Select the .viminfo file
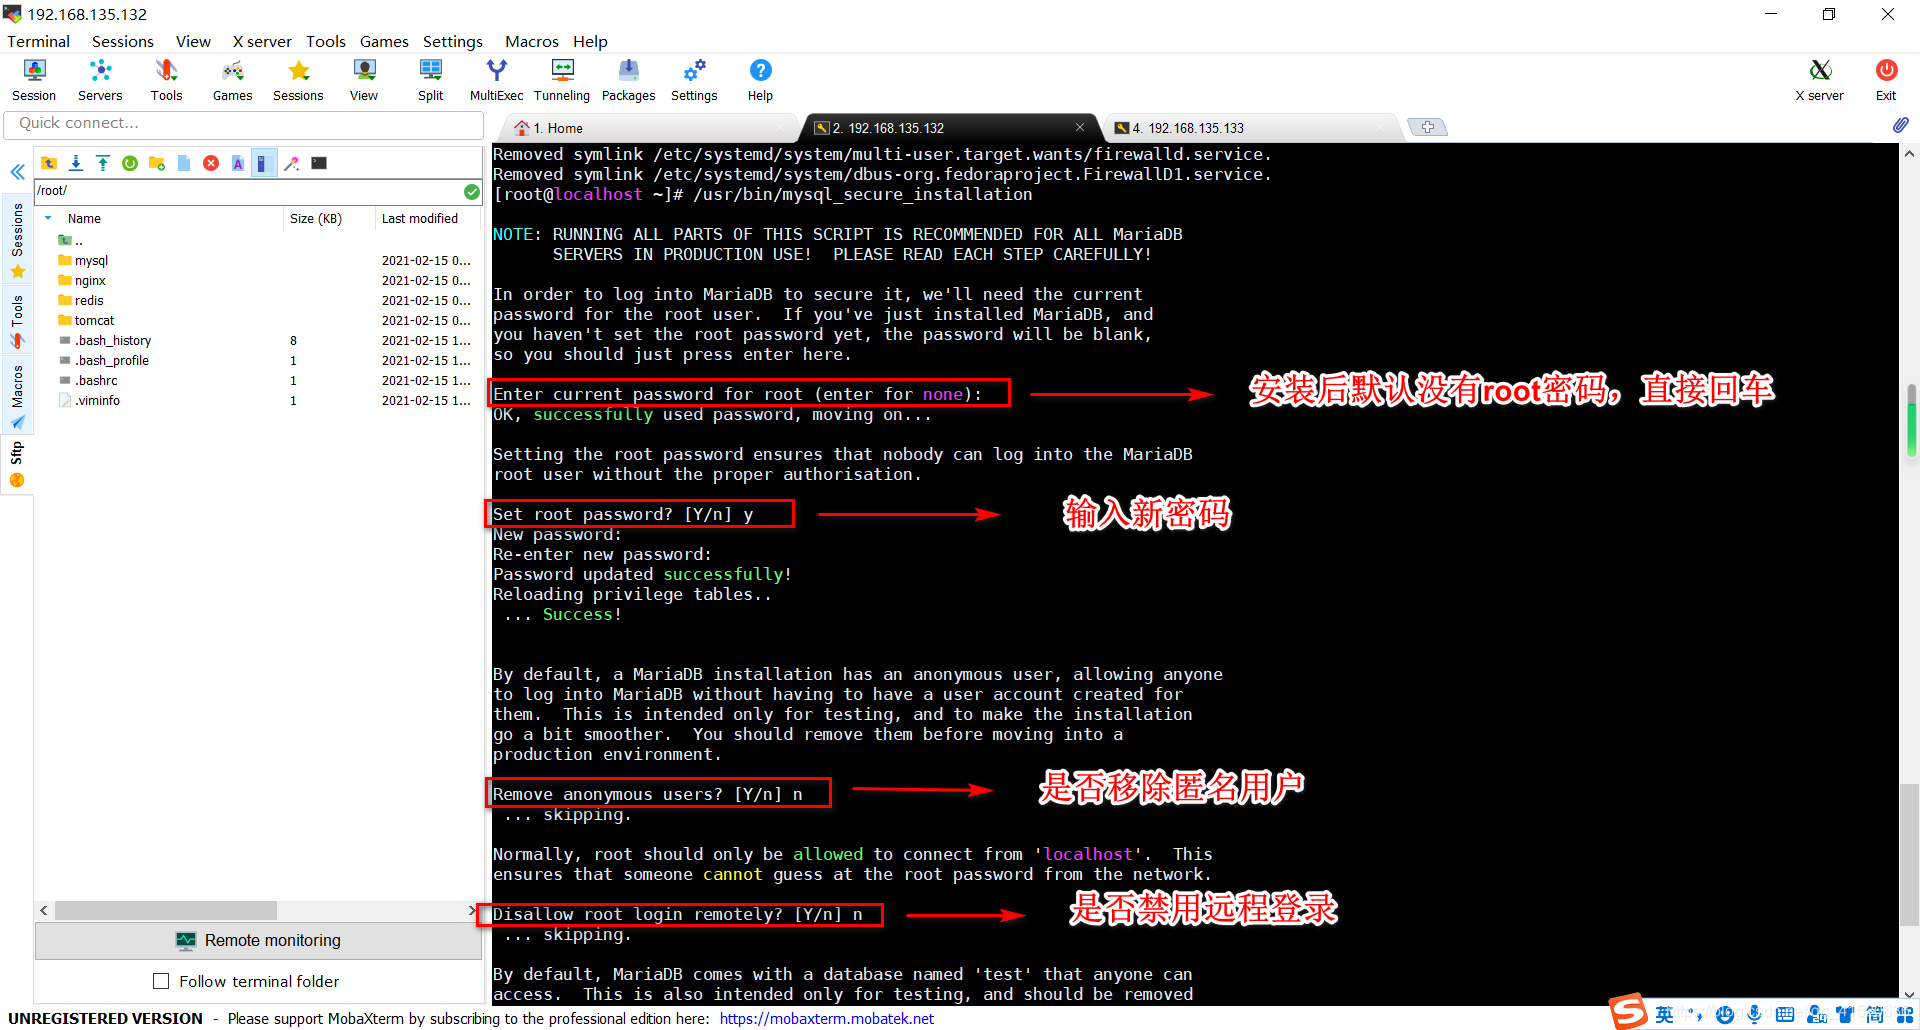Screen dimensions: 1920x1030 coord(97,400)
